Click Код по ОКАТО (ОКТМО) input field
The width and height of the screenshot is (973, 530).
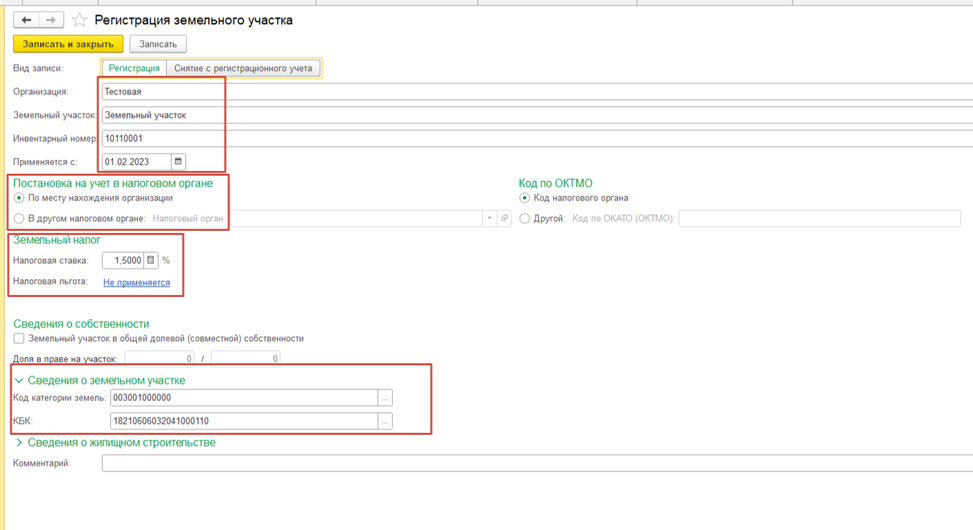point(820,218)
